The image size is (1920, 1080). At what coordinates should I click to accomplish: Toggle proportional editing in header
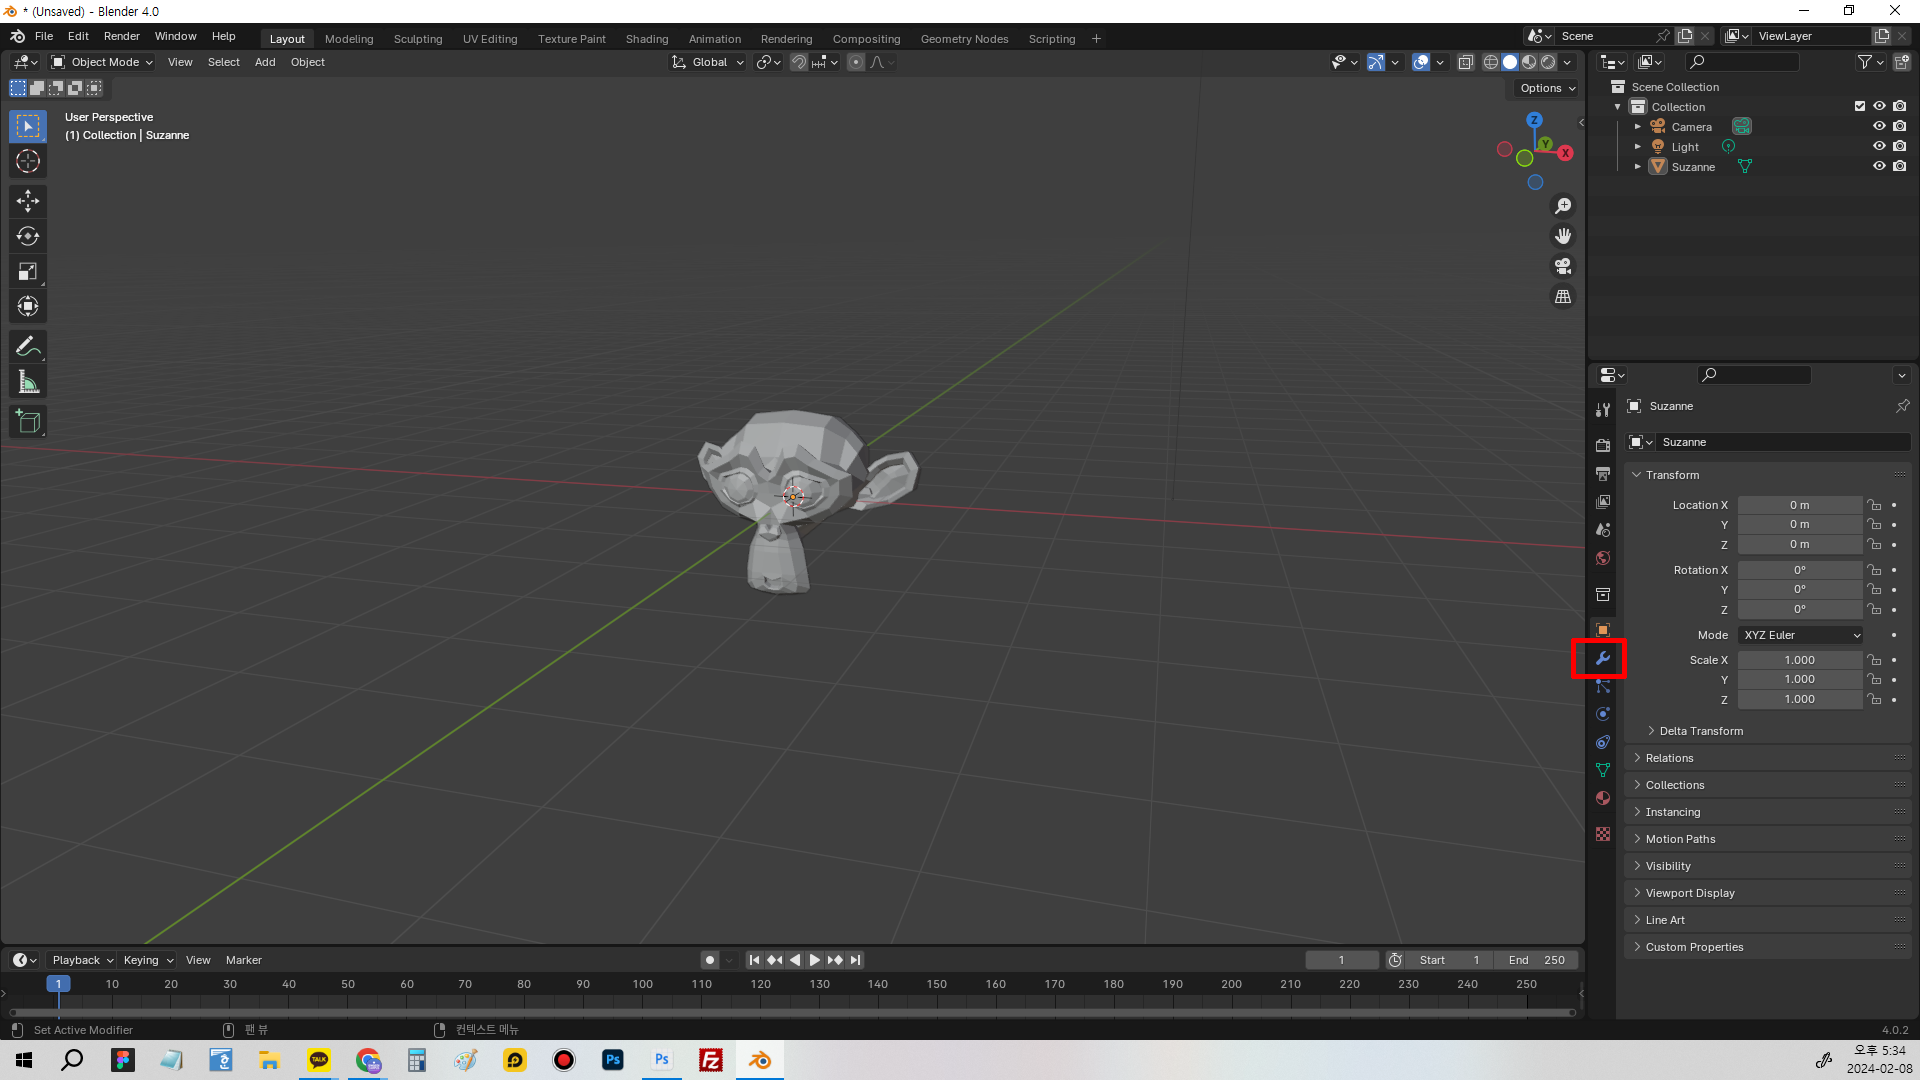[856, 62]
